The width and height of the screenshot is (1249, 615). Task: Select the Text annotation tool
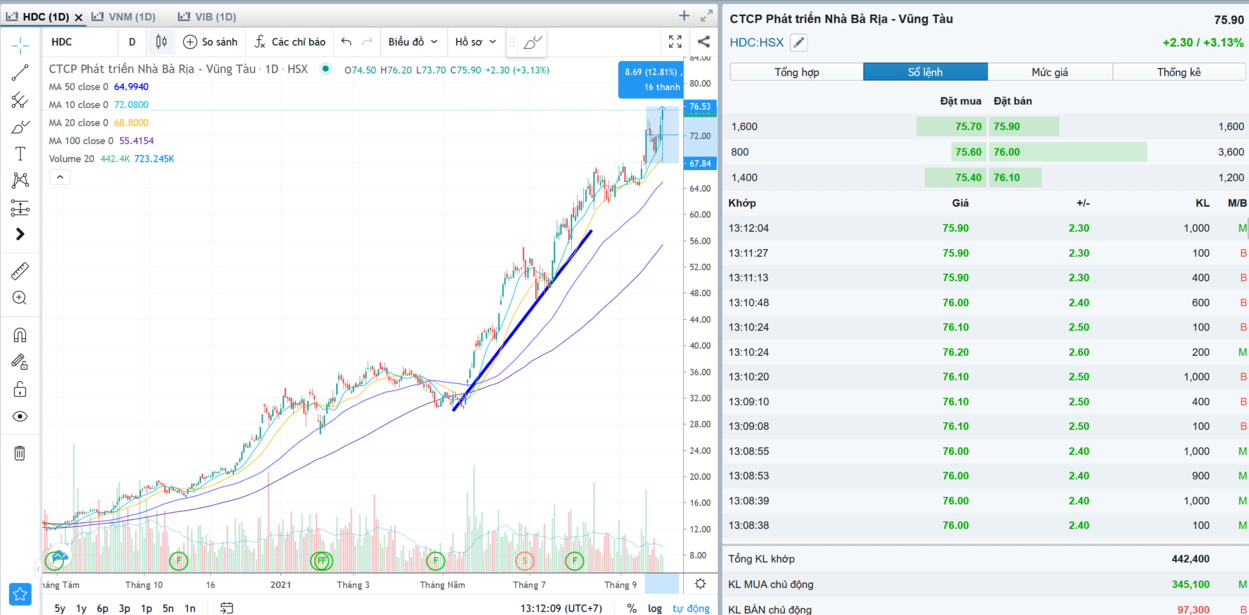(20, 154)
